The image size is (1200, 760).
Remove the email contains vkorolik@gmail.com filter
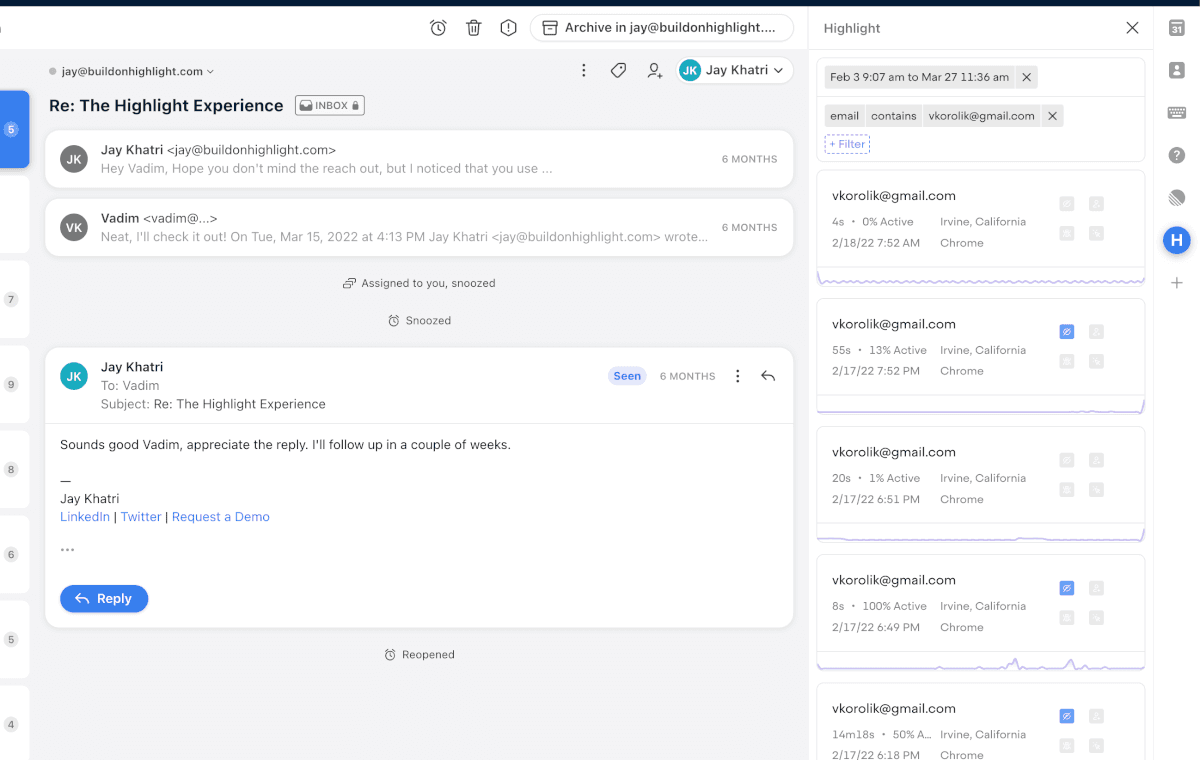coord(1052,116)
